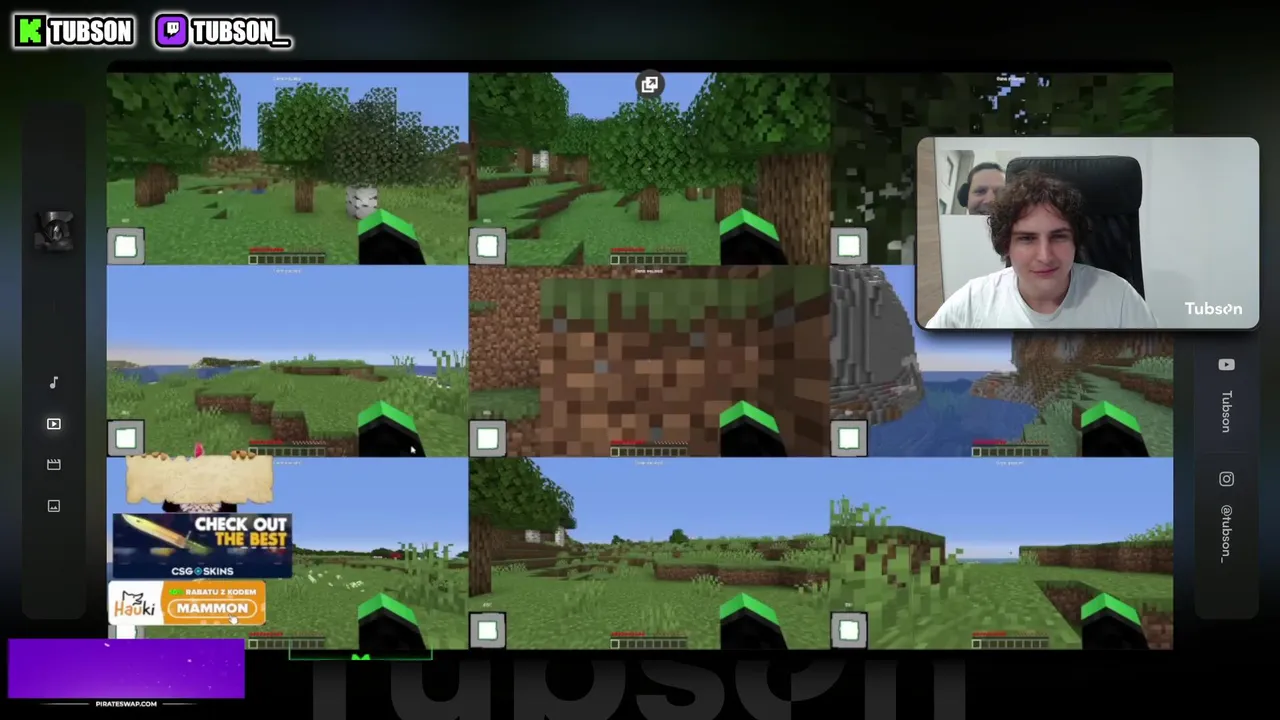1280x720 pixels.
Task: Click the Tubson watermark on webcam
Action: tap(1213, 308)
